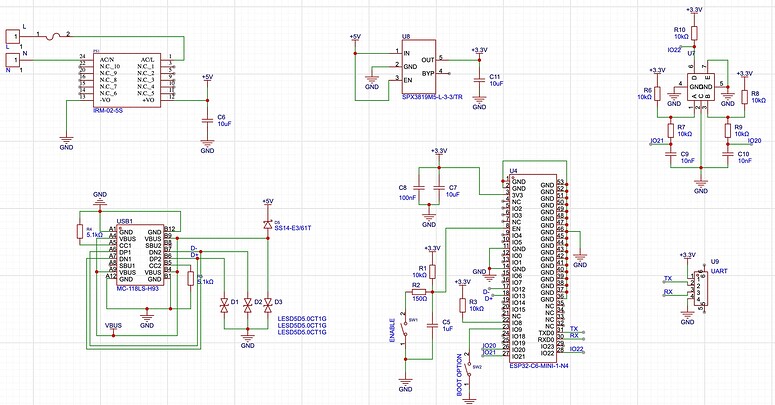Screen dimensions: 775x405
Task: Select resistor R9 symbol
Action: 727,131
